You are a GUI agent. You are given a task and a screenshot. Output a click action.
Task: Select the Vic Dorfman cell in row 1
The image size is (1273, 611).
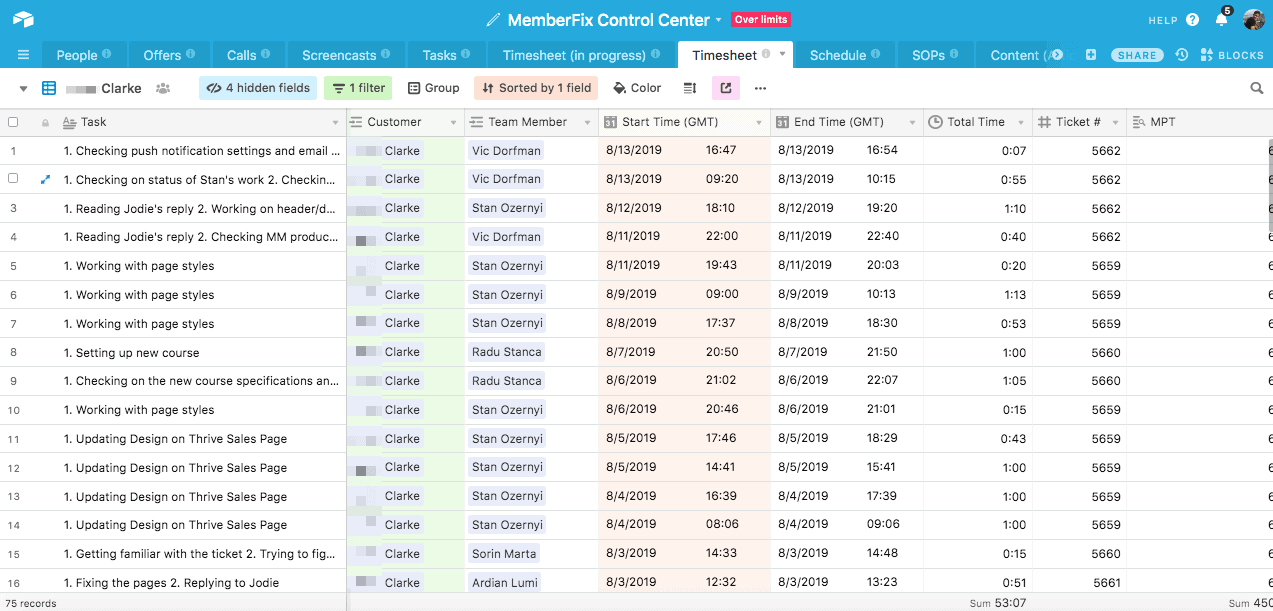[506, 151]
